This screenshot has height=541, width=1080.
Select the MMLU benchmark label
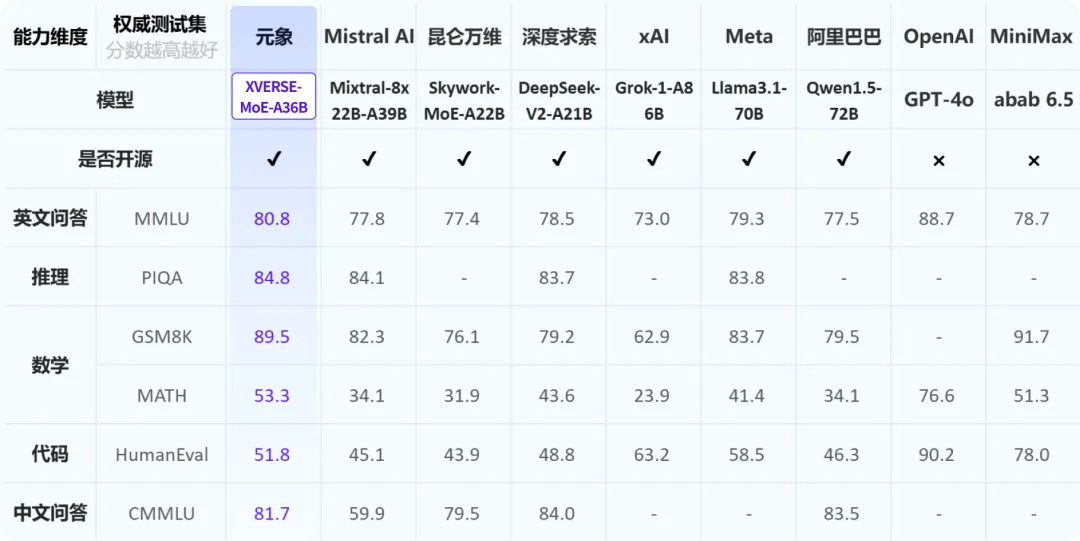click(x=161, y=219)
